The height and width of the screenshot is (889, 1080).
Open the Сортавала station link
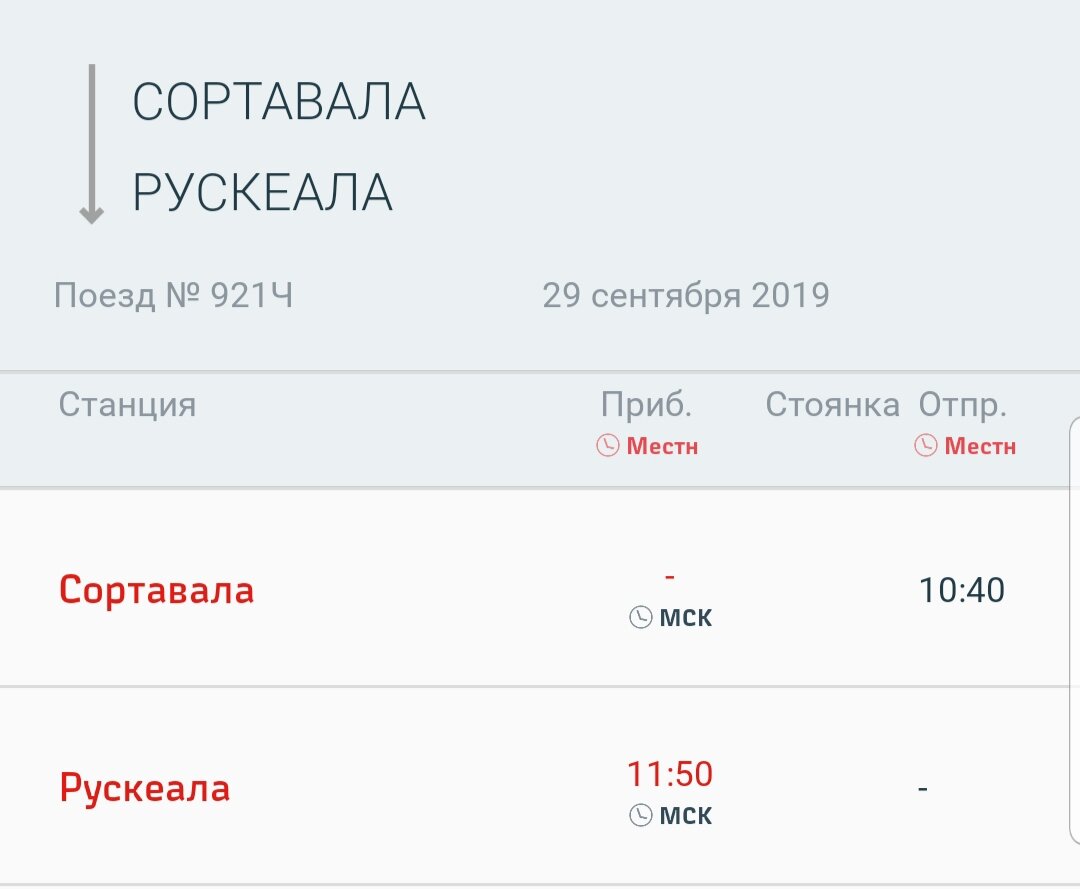click(155, 590)
